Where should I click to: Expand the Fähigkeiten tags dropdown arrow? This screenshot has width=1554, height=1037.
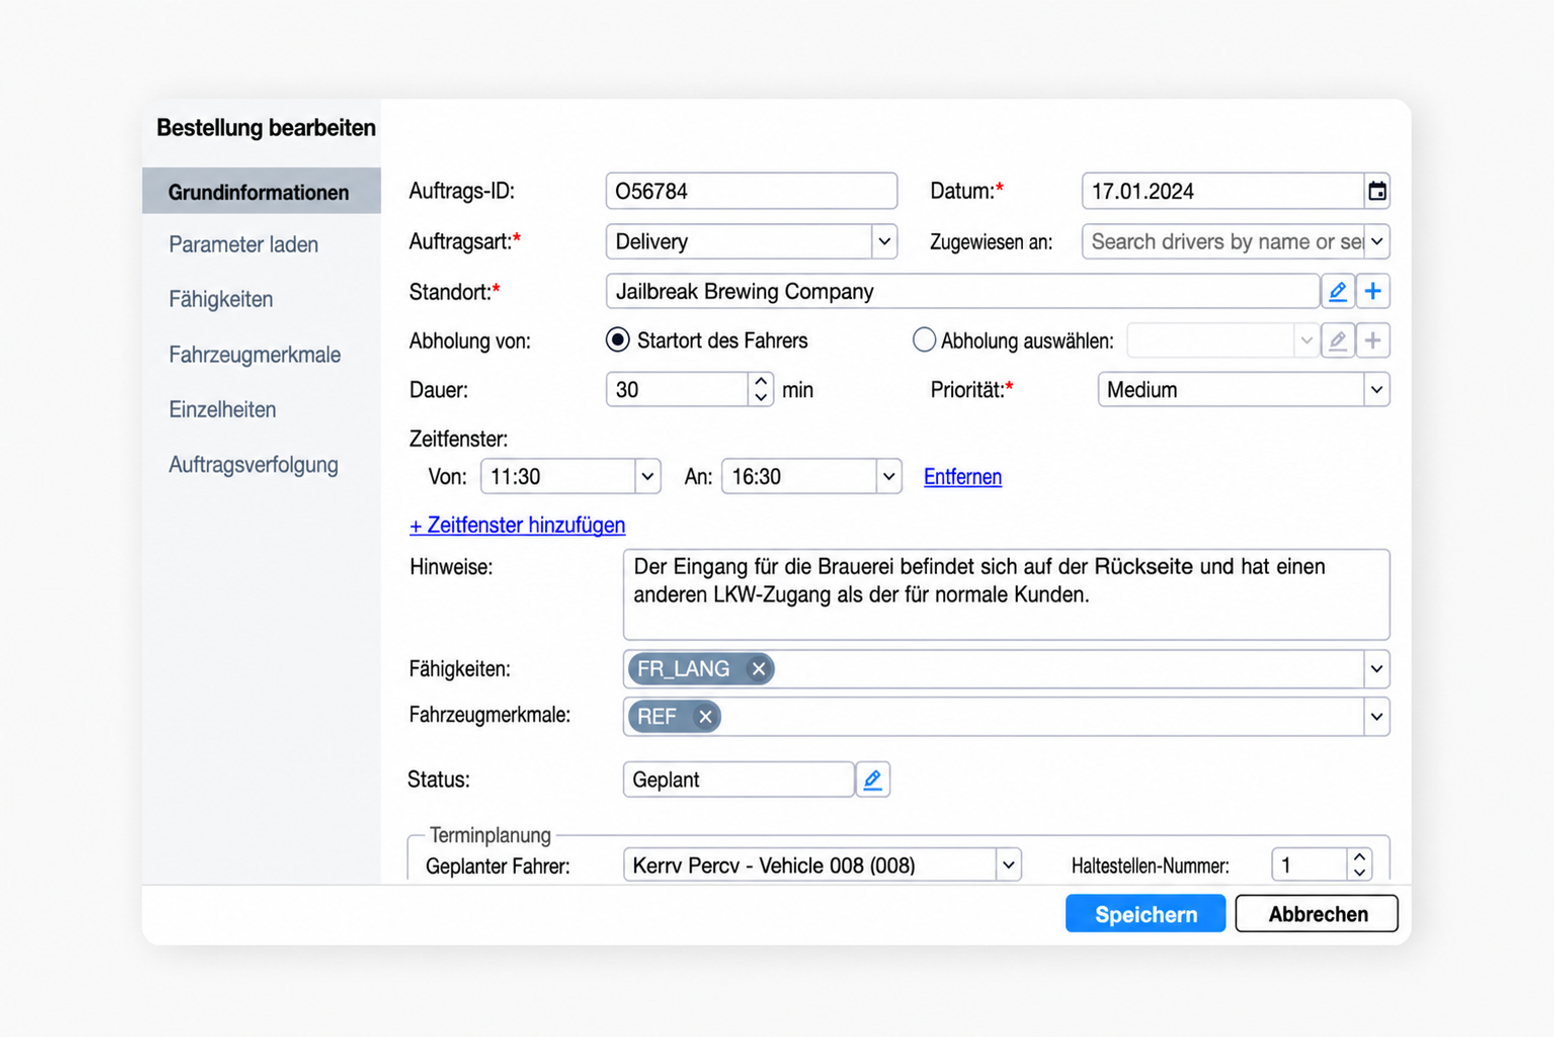tap(1377, 669)
